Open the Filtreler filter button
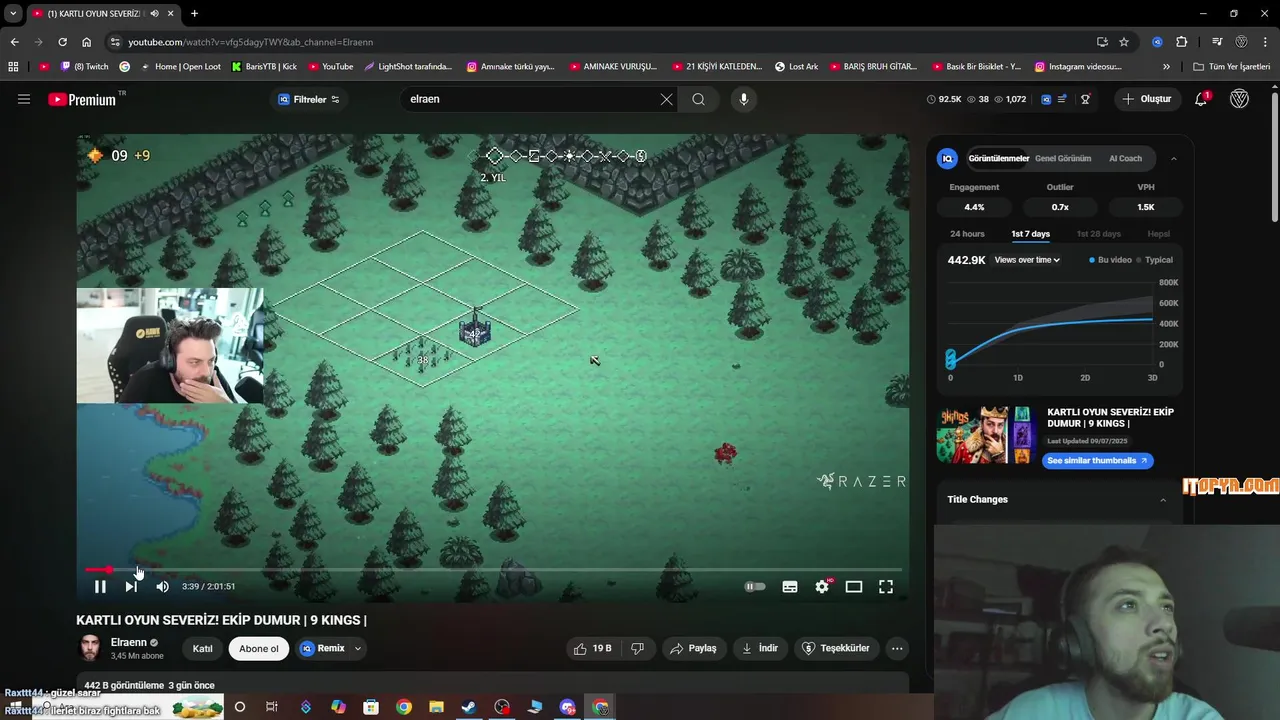The image size is (1280, 720). tap(309, 99)
